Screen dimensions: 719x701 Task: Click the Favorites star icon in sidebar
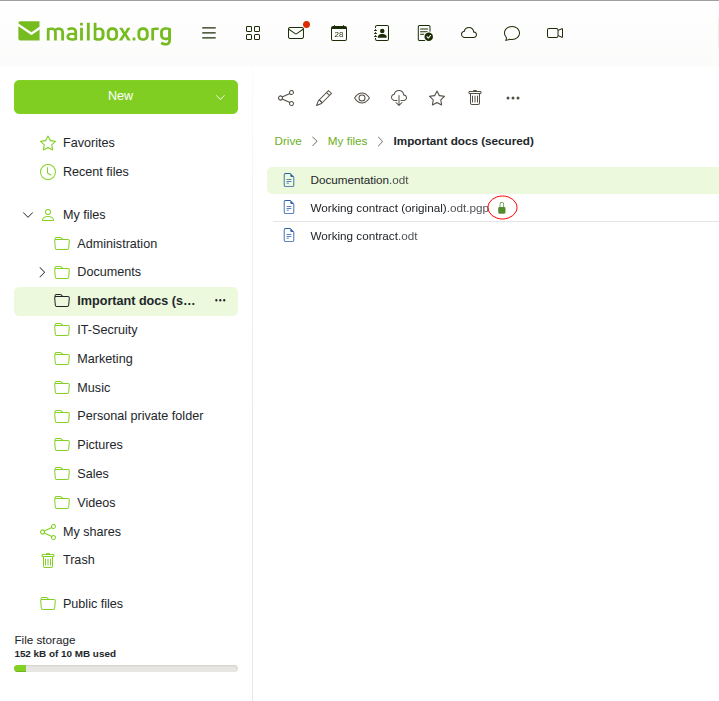(x=48, y=143)
